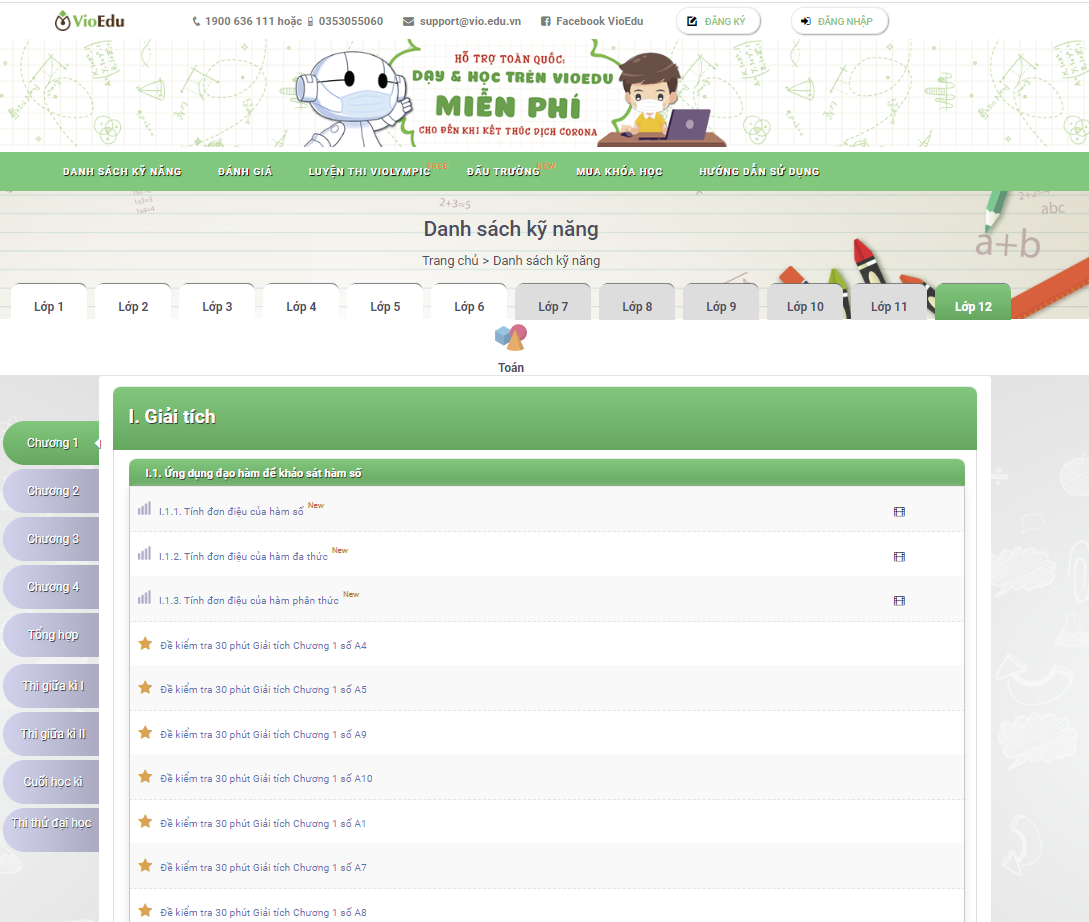Screen dimensions: 1089x922
Task: Click film icon for hàm phân thức lesson
Action: (x=899, y=601)
